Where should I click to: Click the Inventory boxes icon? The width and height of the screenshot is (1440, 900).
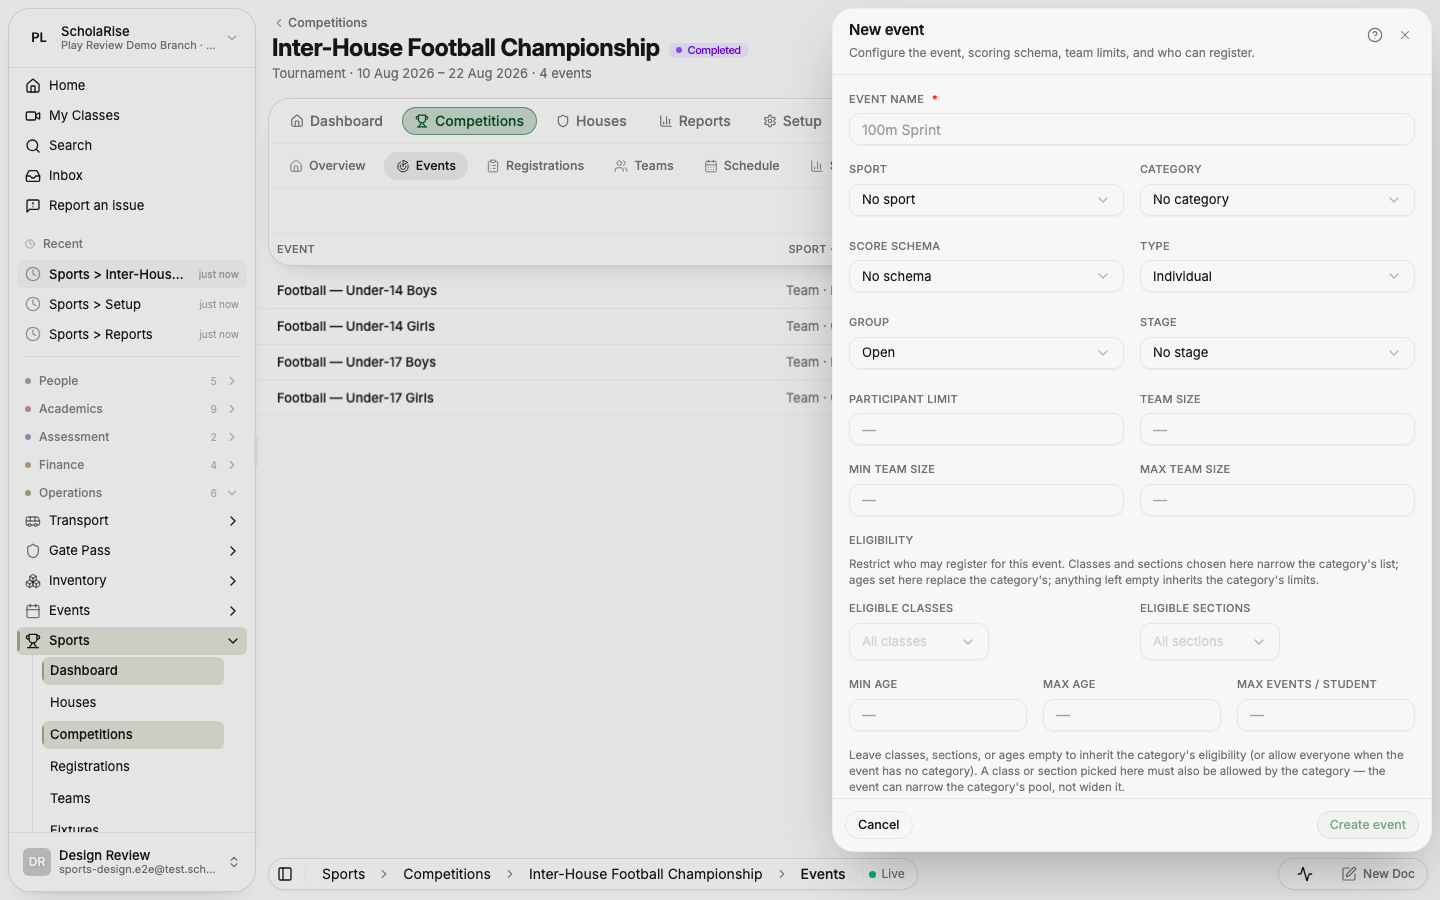33,581
